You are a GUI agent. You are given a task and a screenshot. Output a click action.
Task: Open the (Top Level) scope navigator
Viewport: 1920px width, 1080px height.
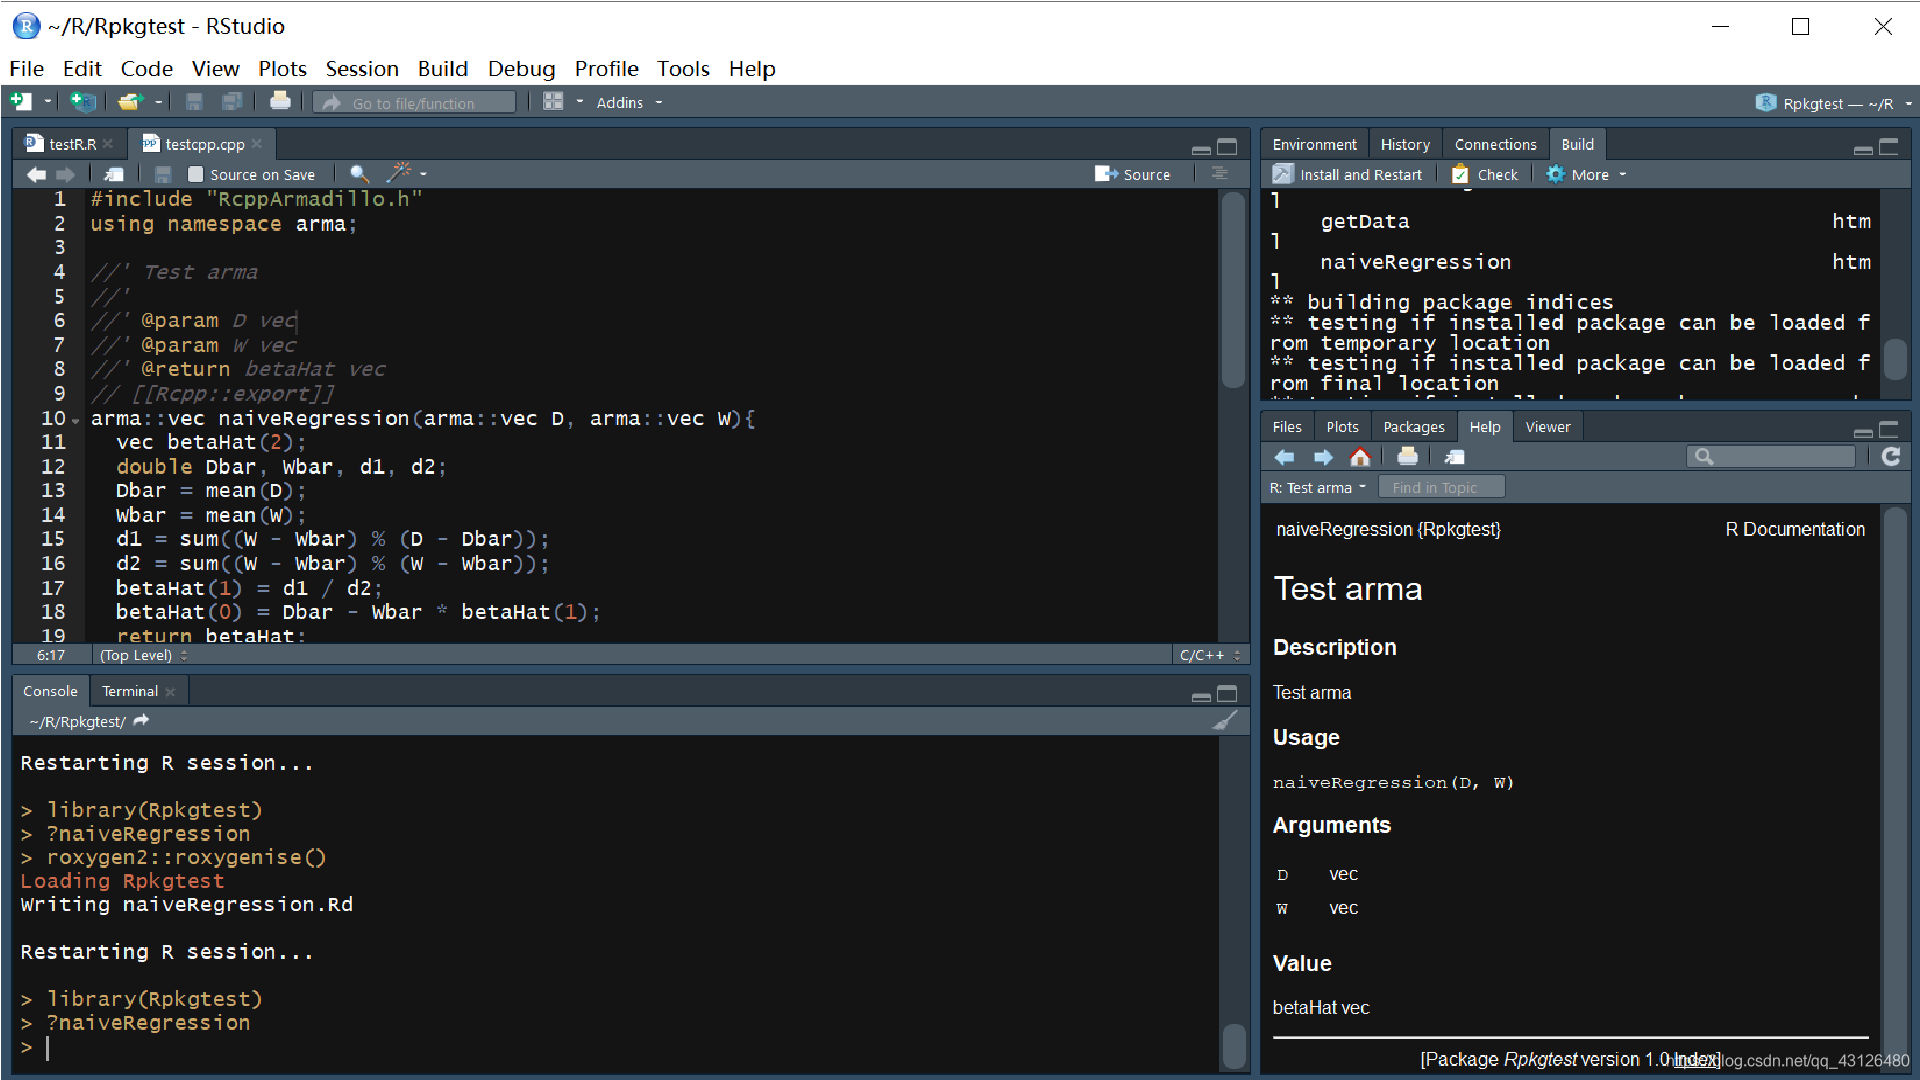click(x=143, y=655)
